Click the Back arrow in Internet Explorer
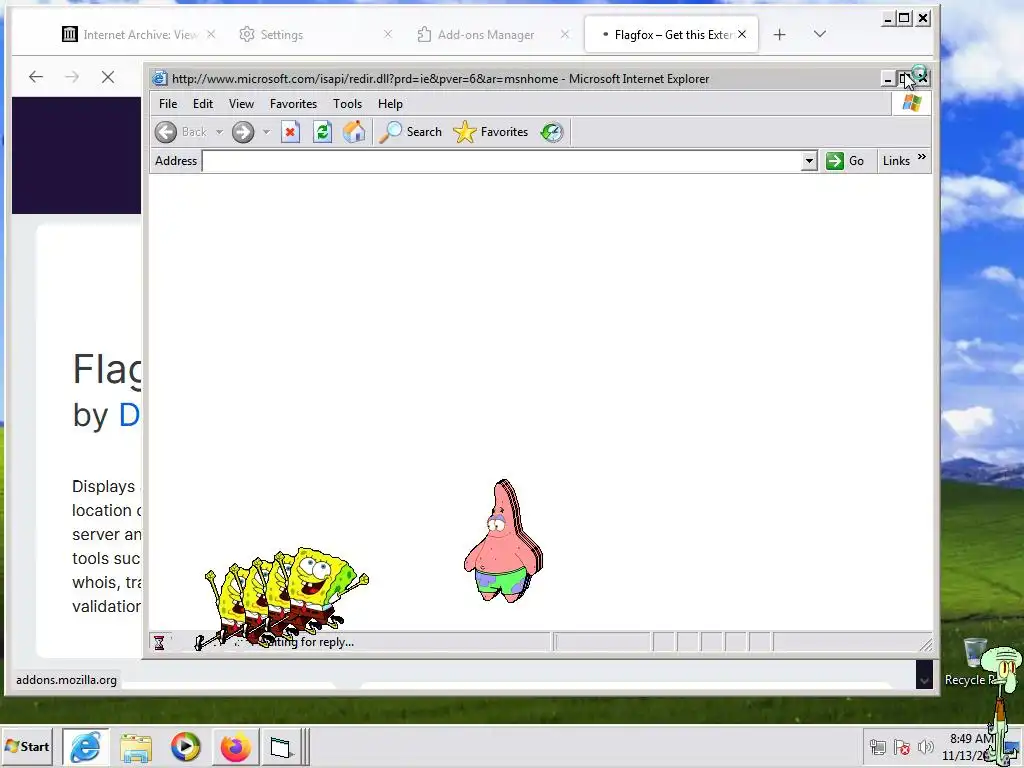This screenshot has width=1024, height=768. point(166,132)
